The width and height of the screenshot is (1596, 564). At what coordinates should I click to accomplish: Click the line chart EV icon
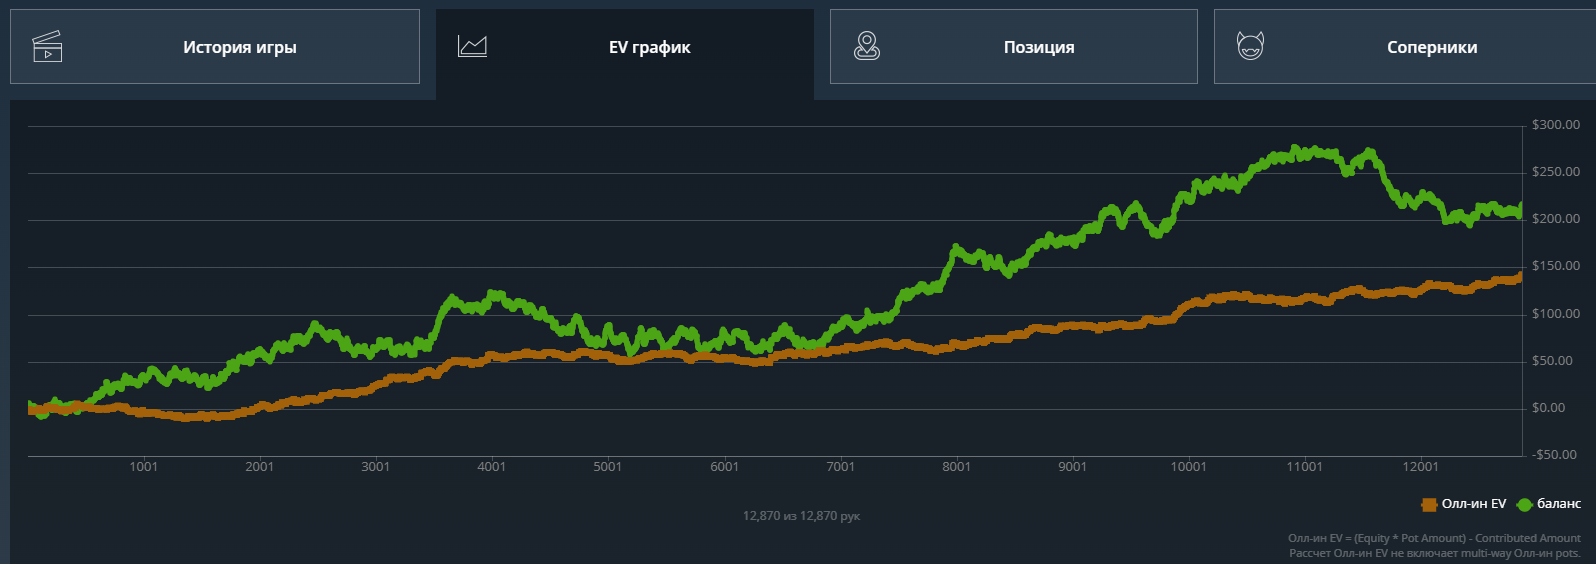[472, 46]
